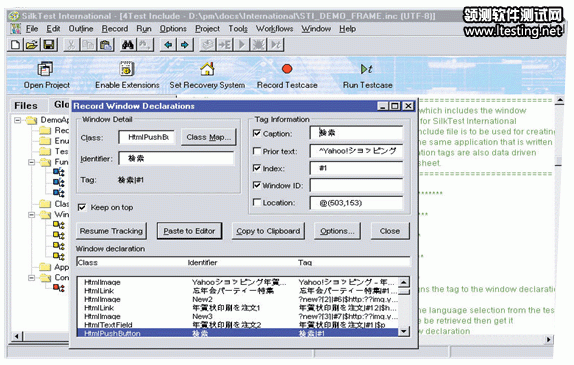Select the New2 HtmlImage row

pos(238,299)
